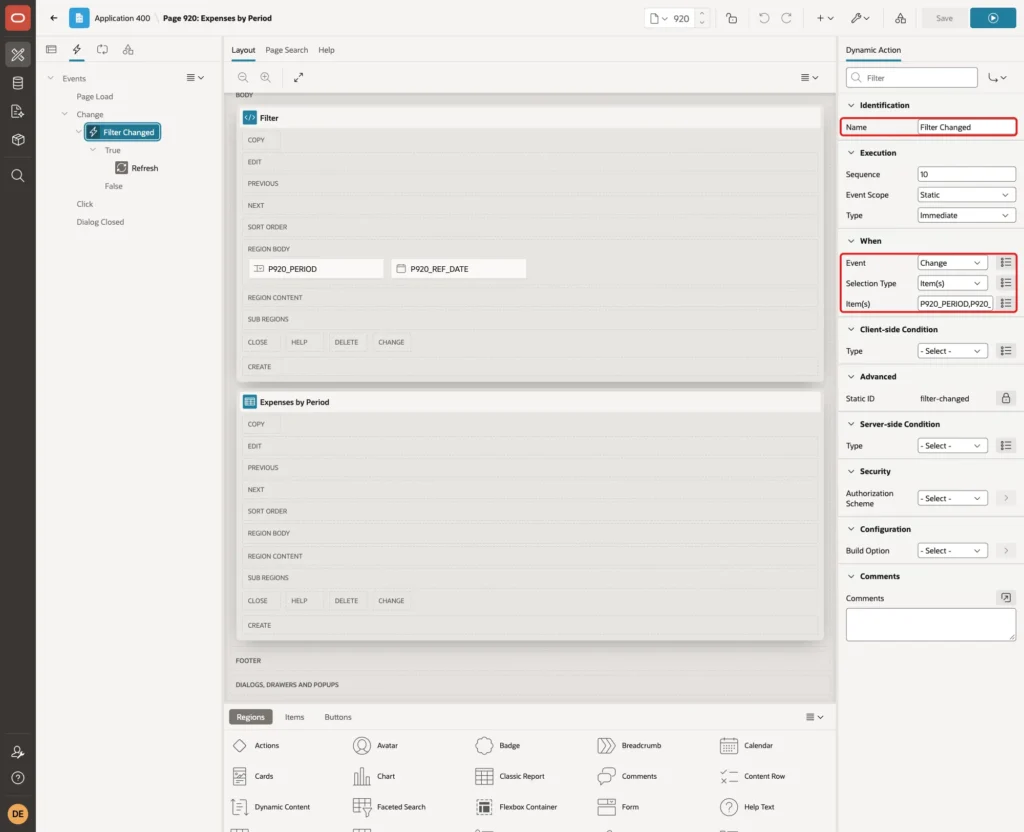Viewport: 1024px width, 832px height.
Task: Open the Help tab
Action: [x=327, y=50]
